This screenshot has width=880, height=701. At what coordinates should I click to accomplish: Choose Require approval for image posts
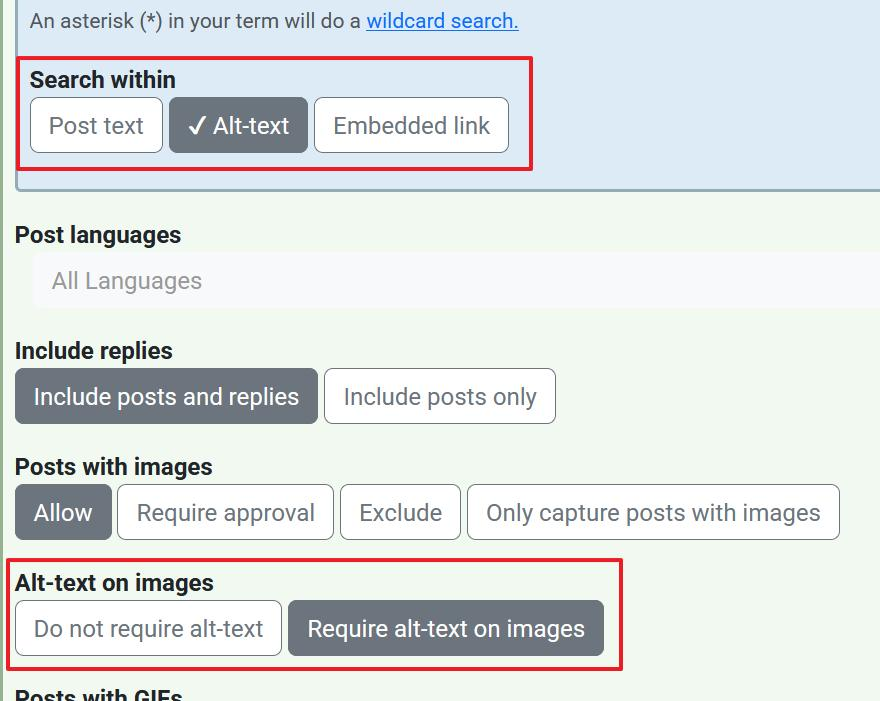point(225,513)
